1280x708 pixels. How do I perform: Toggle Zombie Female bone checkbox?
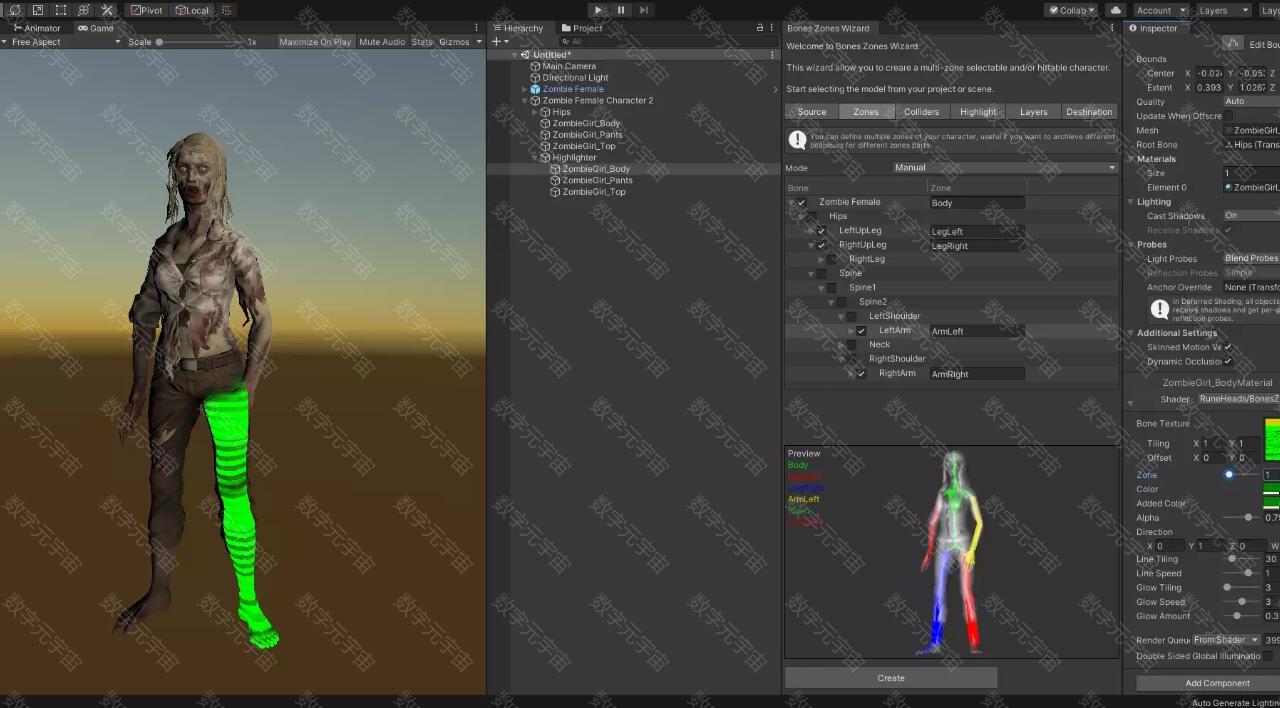801,203
